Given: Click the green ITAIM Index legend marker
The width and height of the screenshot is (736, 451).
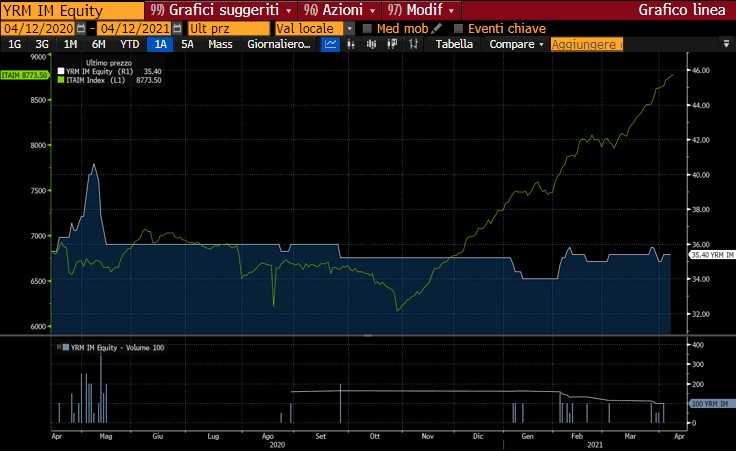Looking at the screenshot, I should click(x=61, y=80).
